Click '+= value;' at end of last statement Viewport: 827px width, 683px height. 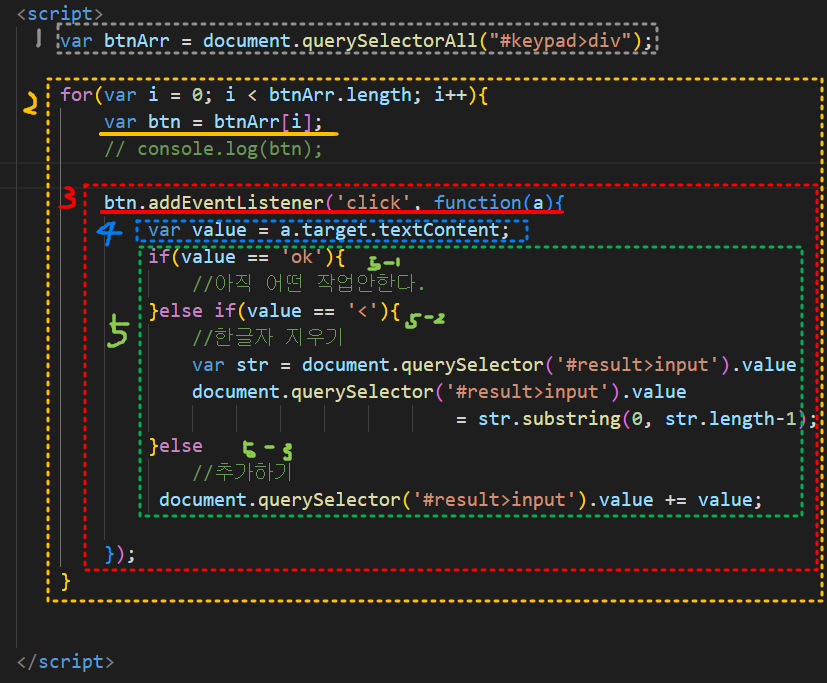click(714, 499)
